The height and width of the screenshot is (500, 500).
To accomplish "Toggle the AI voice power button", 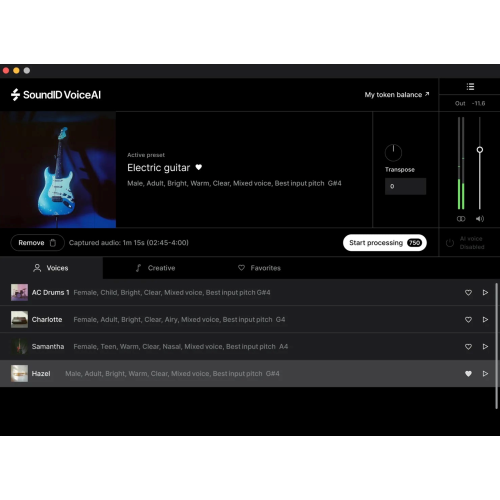I will 450,243.
